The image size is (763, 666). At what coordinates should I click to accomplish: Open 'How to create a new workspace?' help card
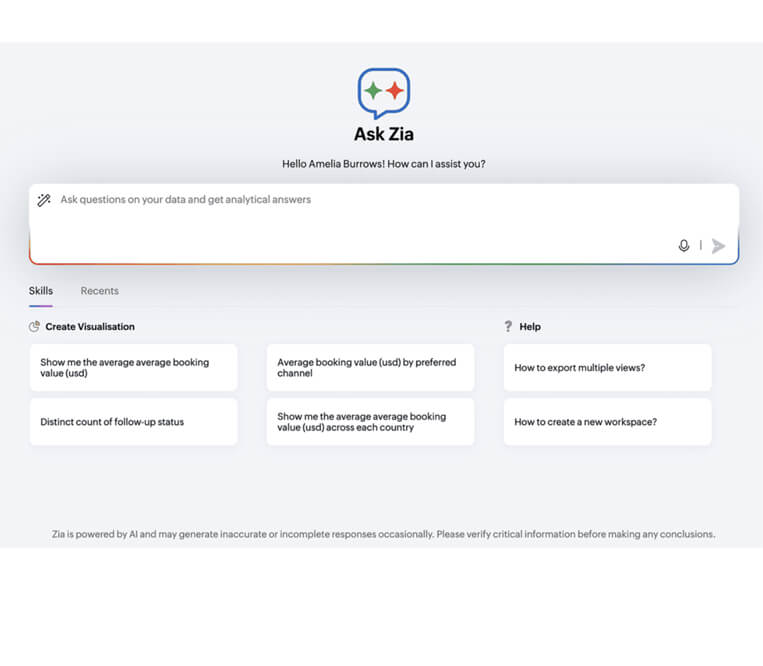[x=607, y=422]
